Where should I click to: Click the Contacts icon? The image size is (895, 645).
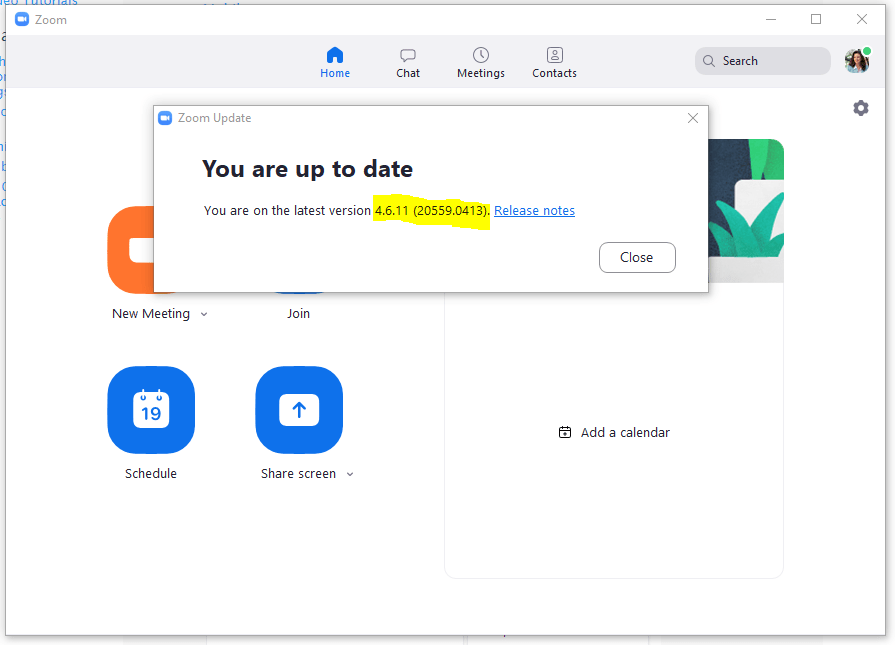pos(554,56)
